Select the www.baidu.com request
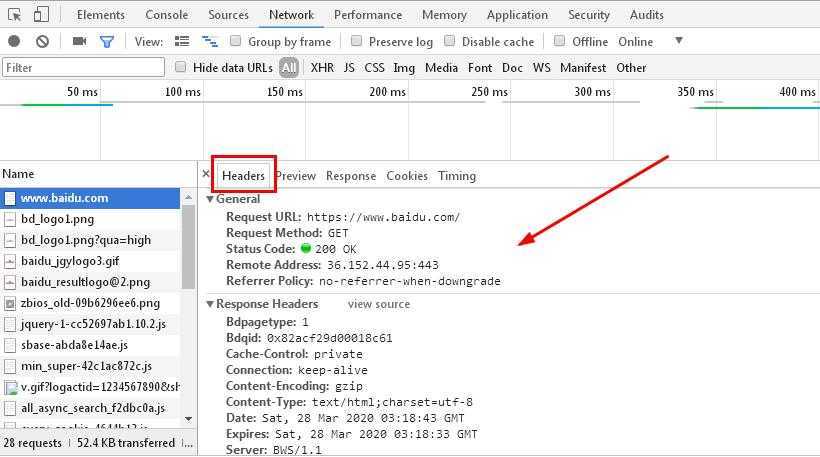 point(90,198)
